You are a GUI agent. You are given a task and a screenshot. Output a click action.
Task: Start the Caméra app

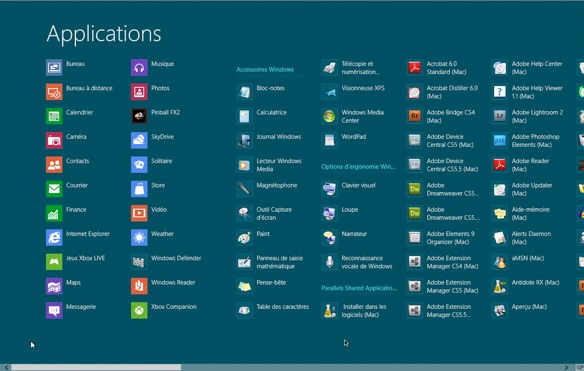(54, 140)
